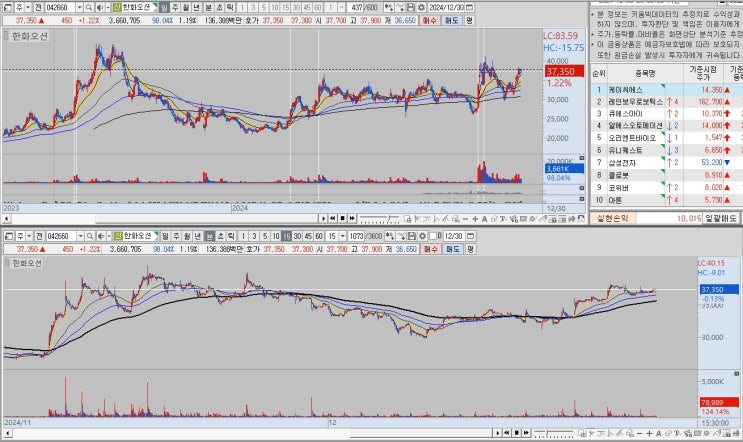Click the save diskette icon in bottom toolbar
743x442 pixels.
click(x=411, y=235)
